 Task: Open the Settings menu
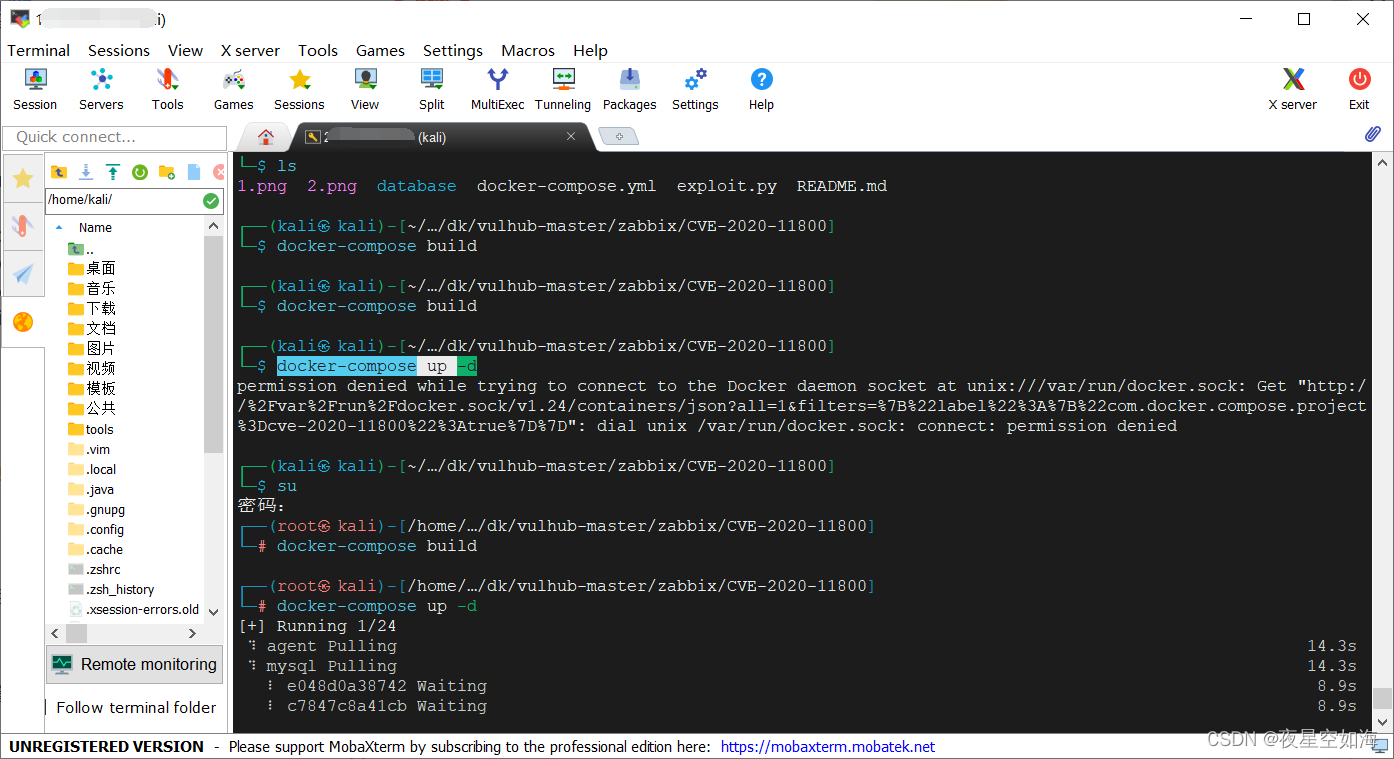point(453,50)
